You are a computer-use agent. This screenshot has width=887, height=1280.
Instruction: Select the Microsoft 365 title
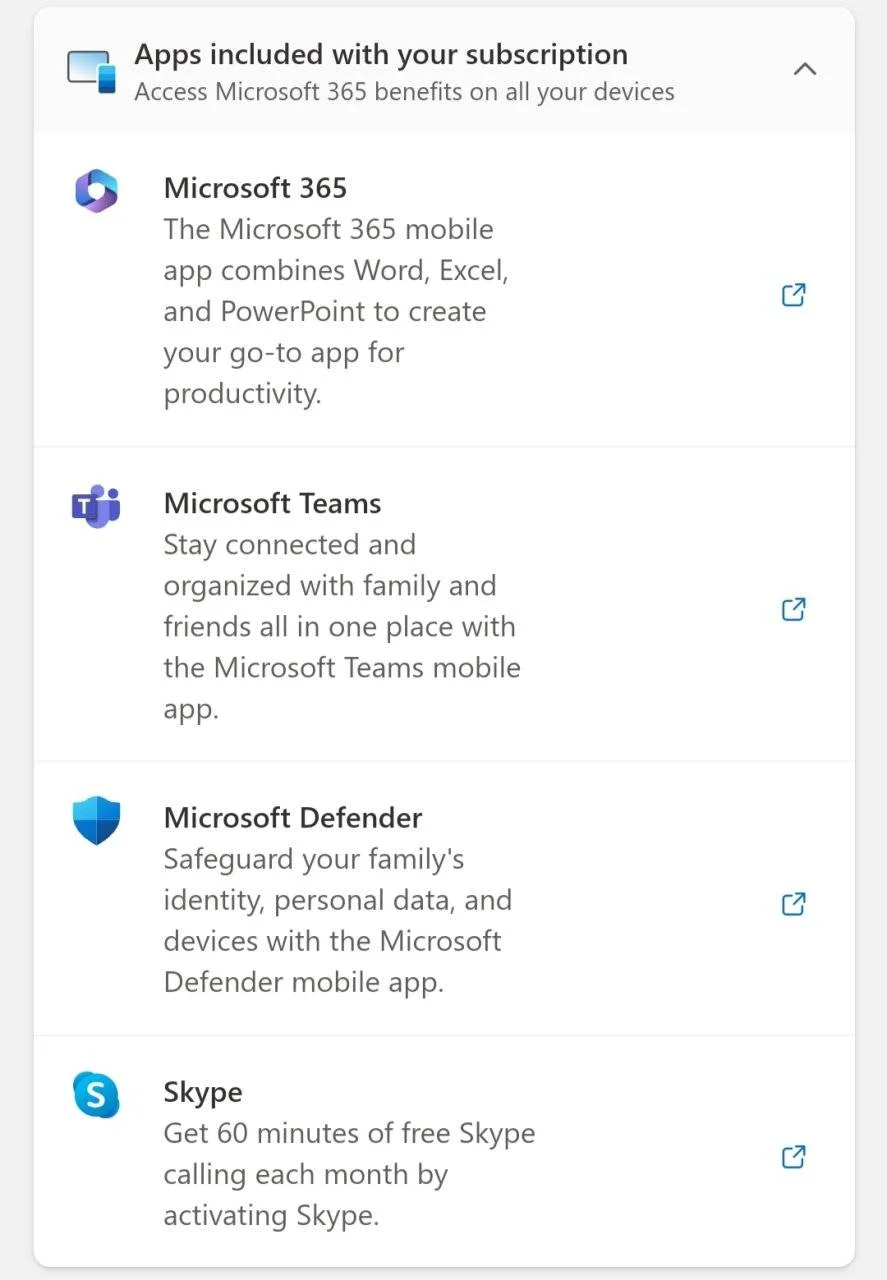tap(255, 188)
